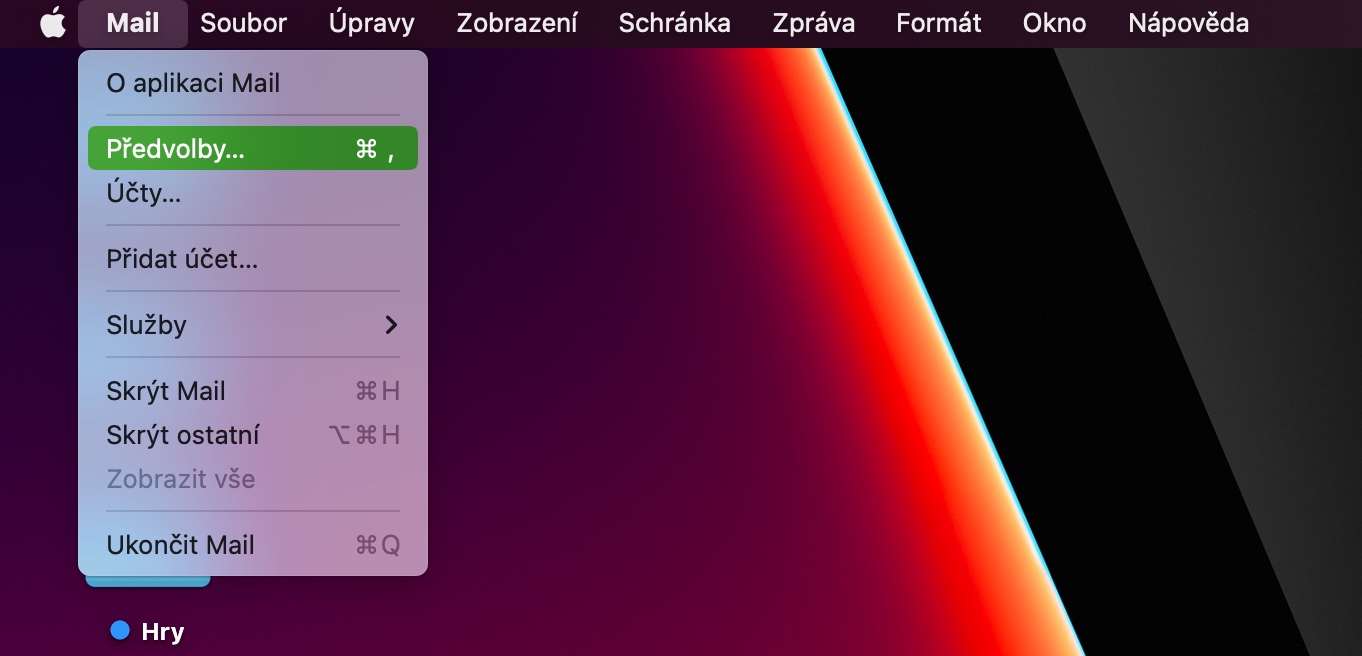
Task: Open the Soubor menu
Action: pyautogui.click(x=243, y=23)
